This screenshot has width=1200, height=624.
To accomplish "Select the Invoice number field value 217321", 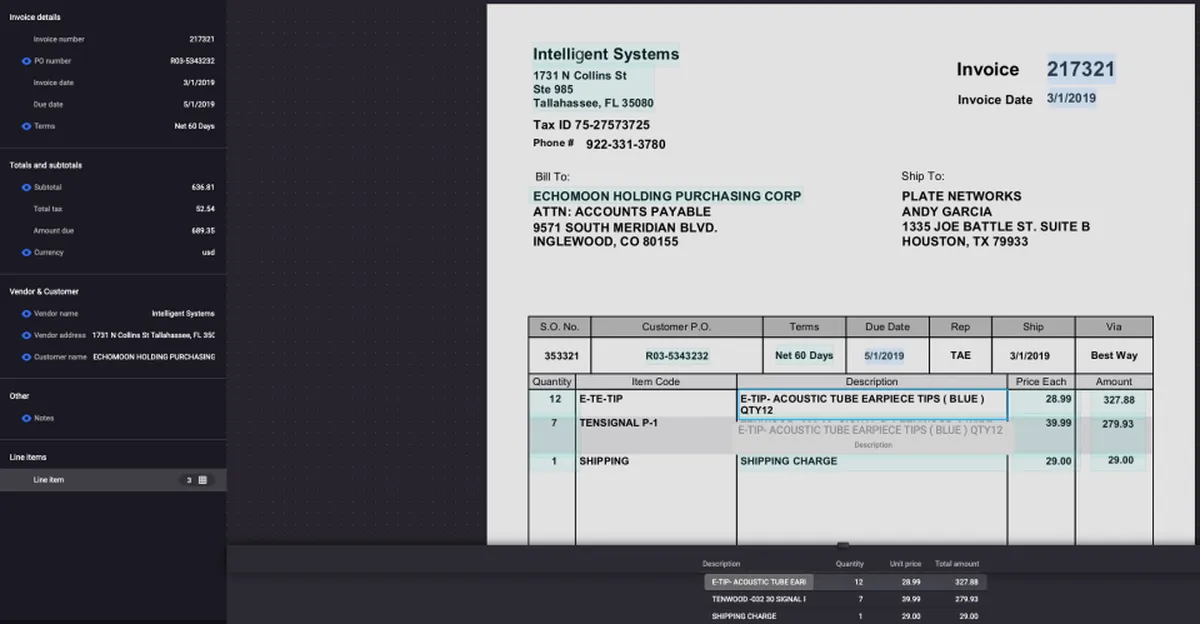I will point(202,39).
